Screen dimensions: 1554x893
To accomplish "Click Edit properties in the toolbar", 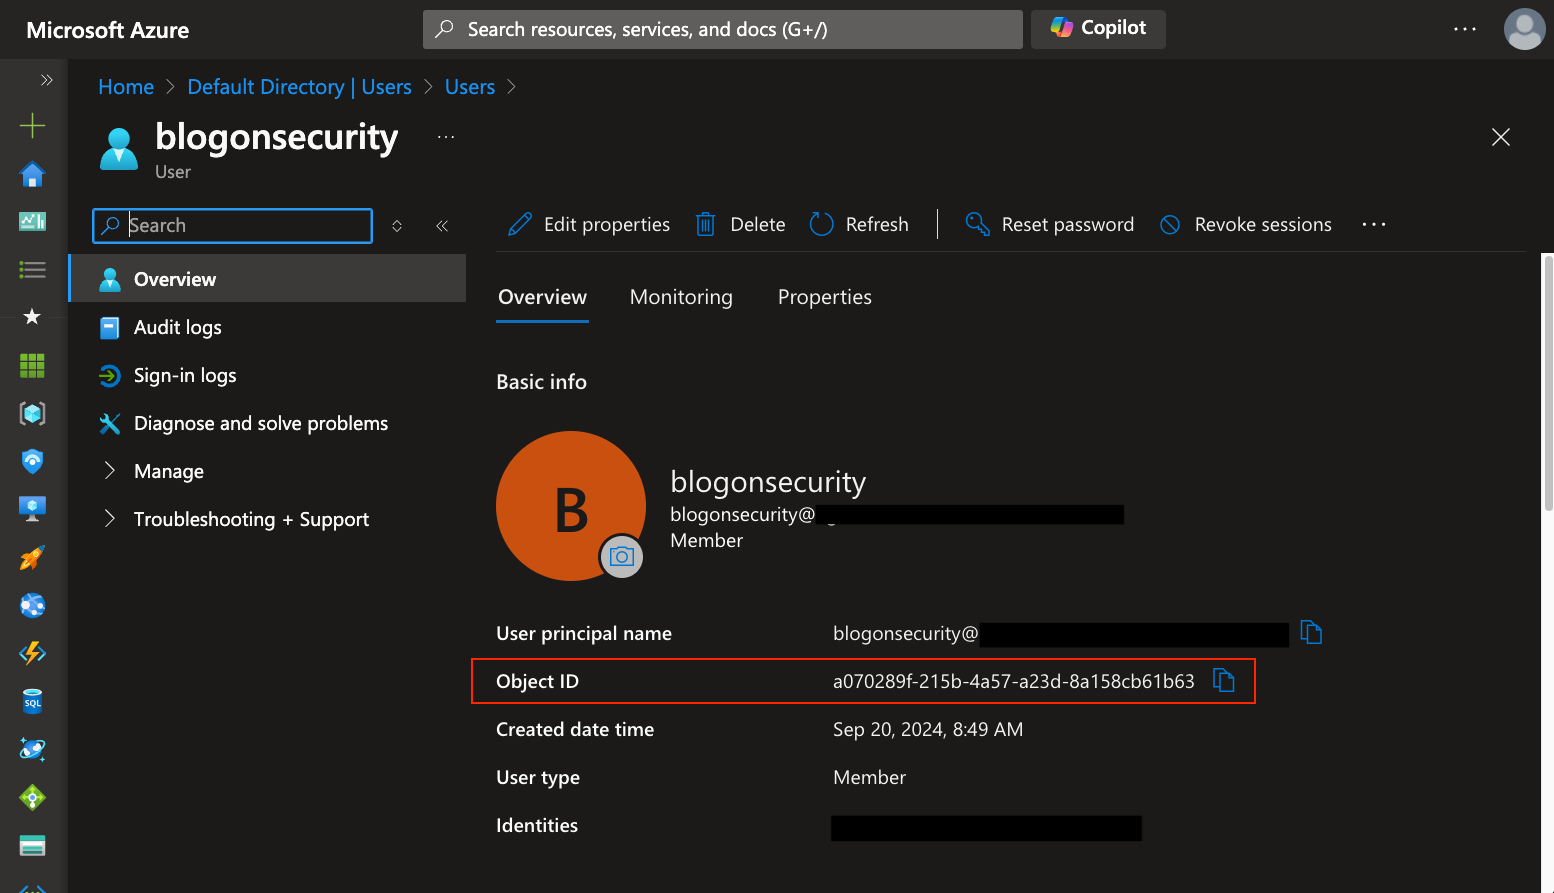I will [x=589, y=224].
